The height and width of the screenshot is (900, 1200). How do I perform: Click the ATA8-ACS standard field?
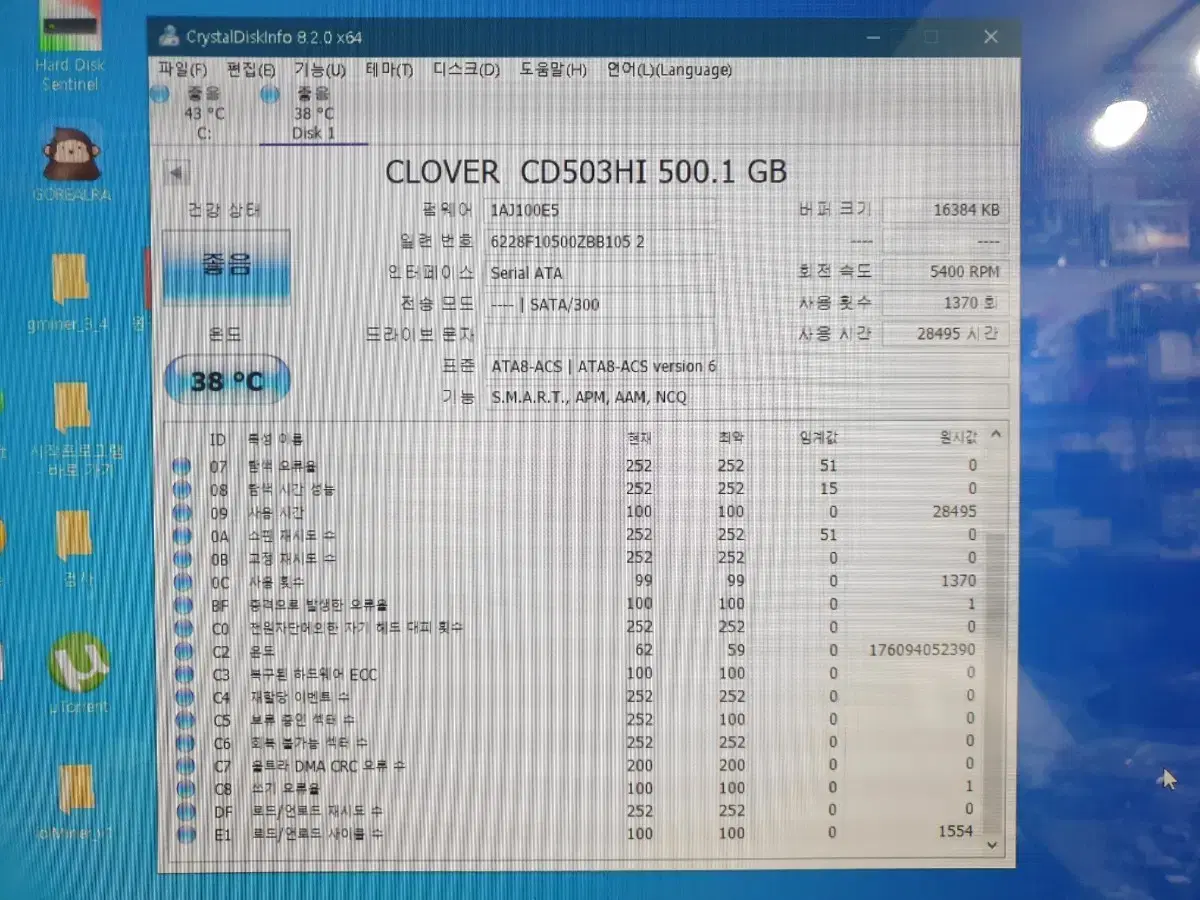coord(746,366)
